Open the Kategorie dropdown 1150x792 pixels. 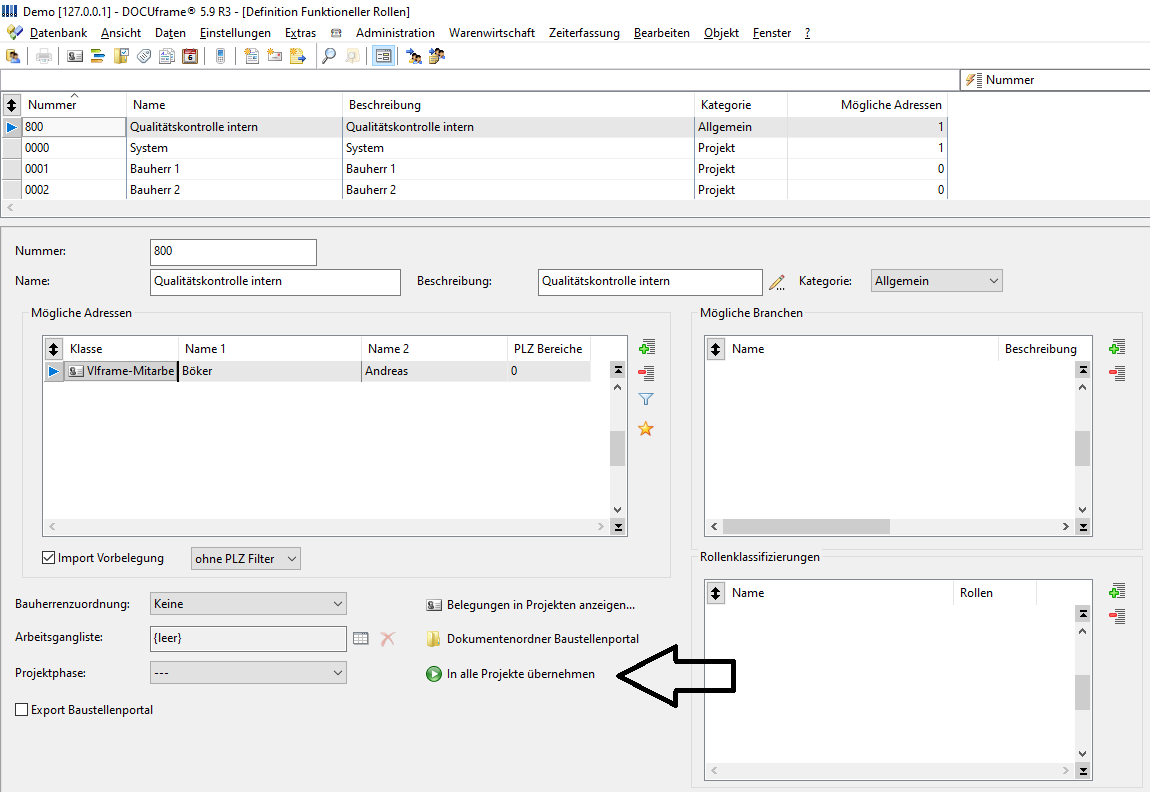tap(936, 281)
